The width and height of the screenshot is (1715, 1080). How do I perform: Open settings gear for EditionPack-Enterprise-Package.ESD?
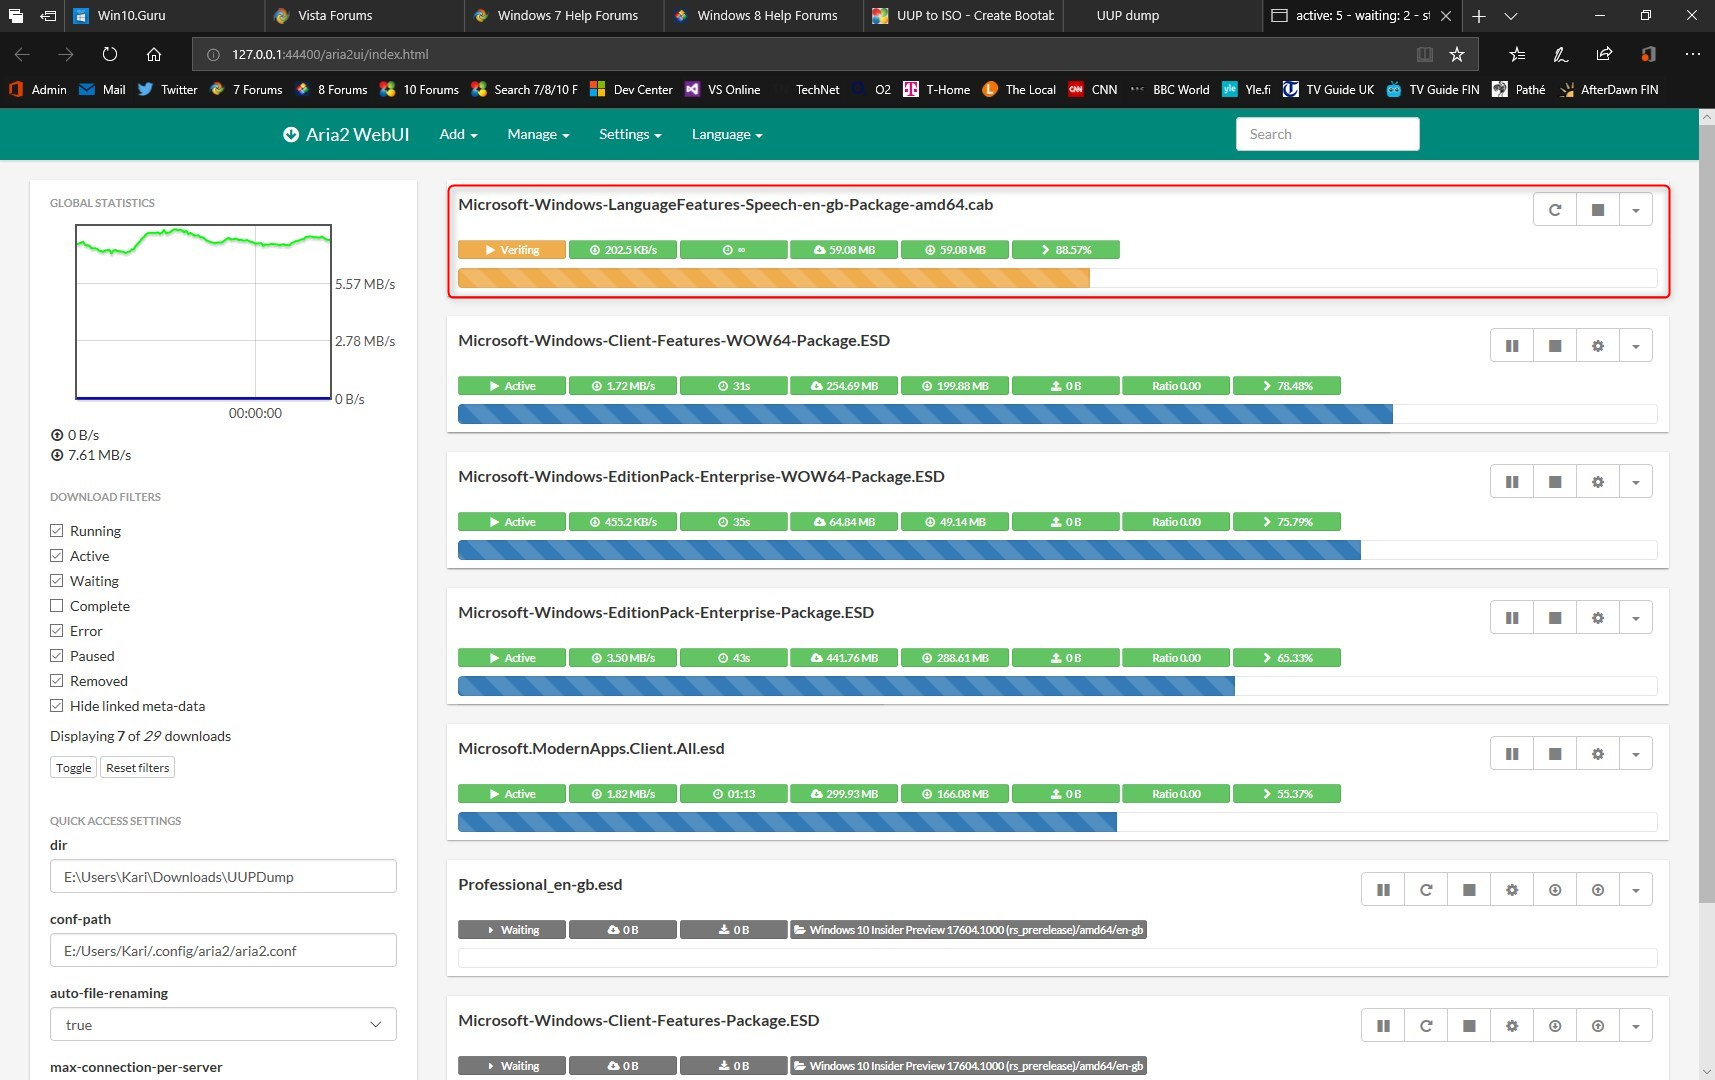(x=1598, y=618)
